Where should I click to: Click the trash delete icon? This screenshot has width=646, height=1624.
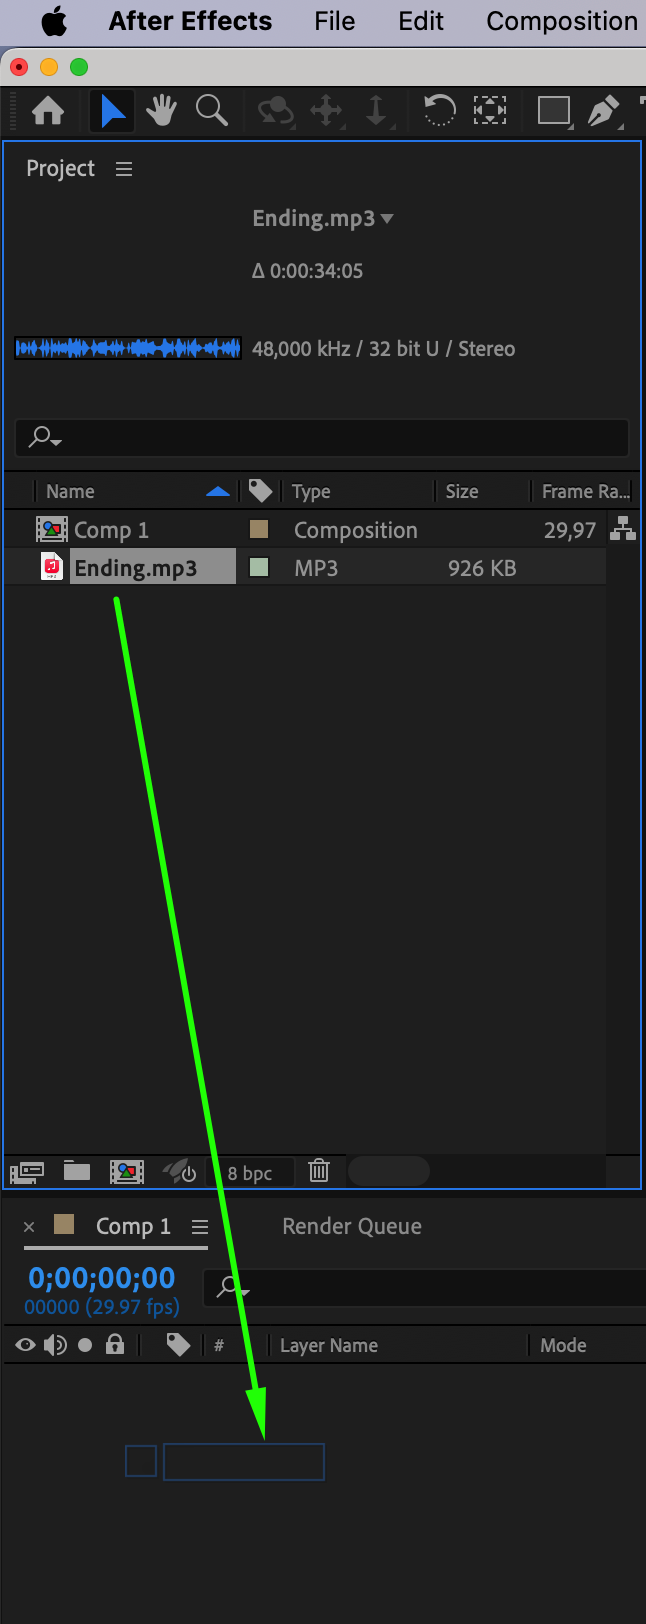coord(319,1170)
